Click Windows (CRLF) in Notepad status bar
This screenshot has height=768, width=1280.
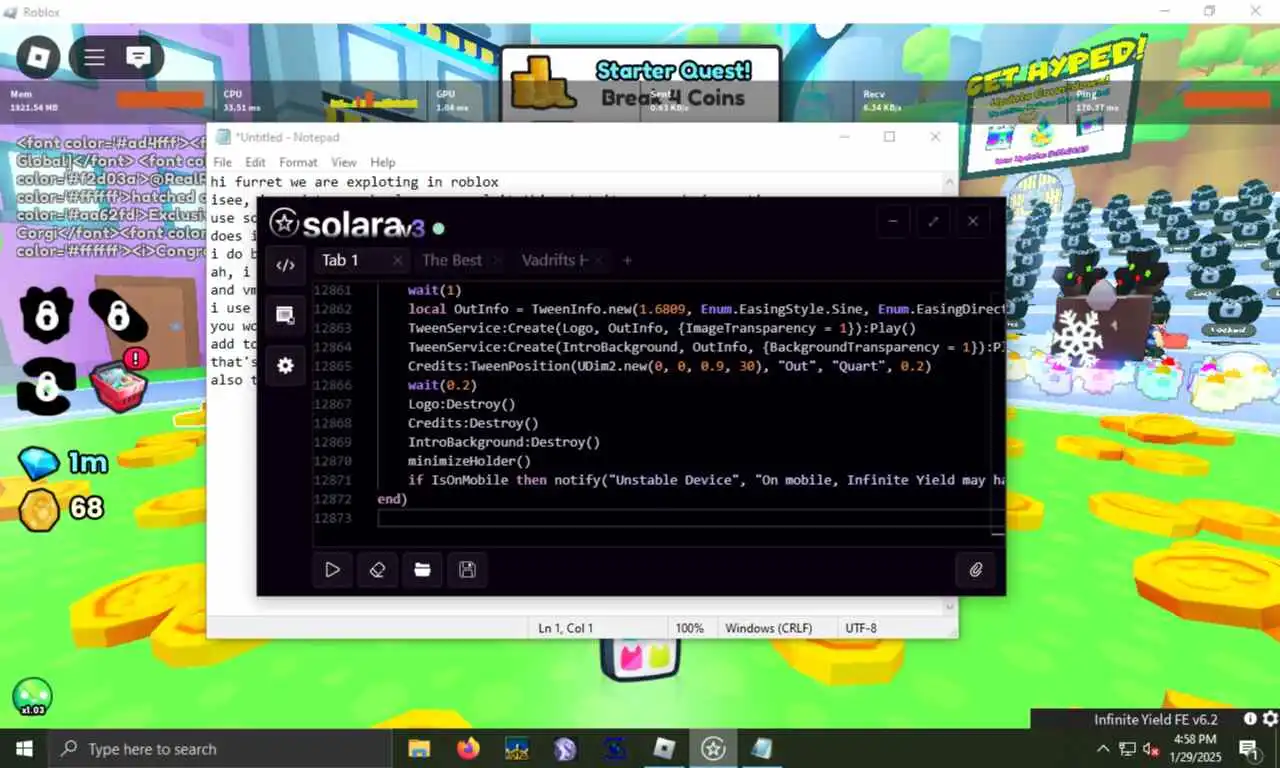(x=768, y=628)
